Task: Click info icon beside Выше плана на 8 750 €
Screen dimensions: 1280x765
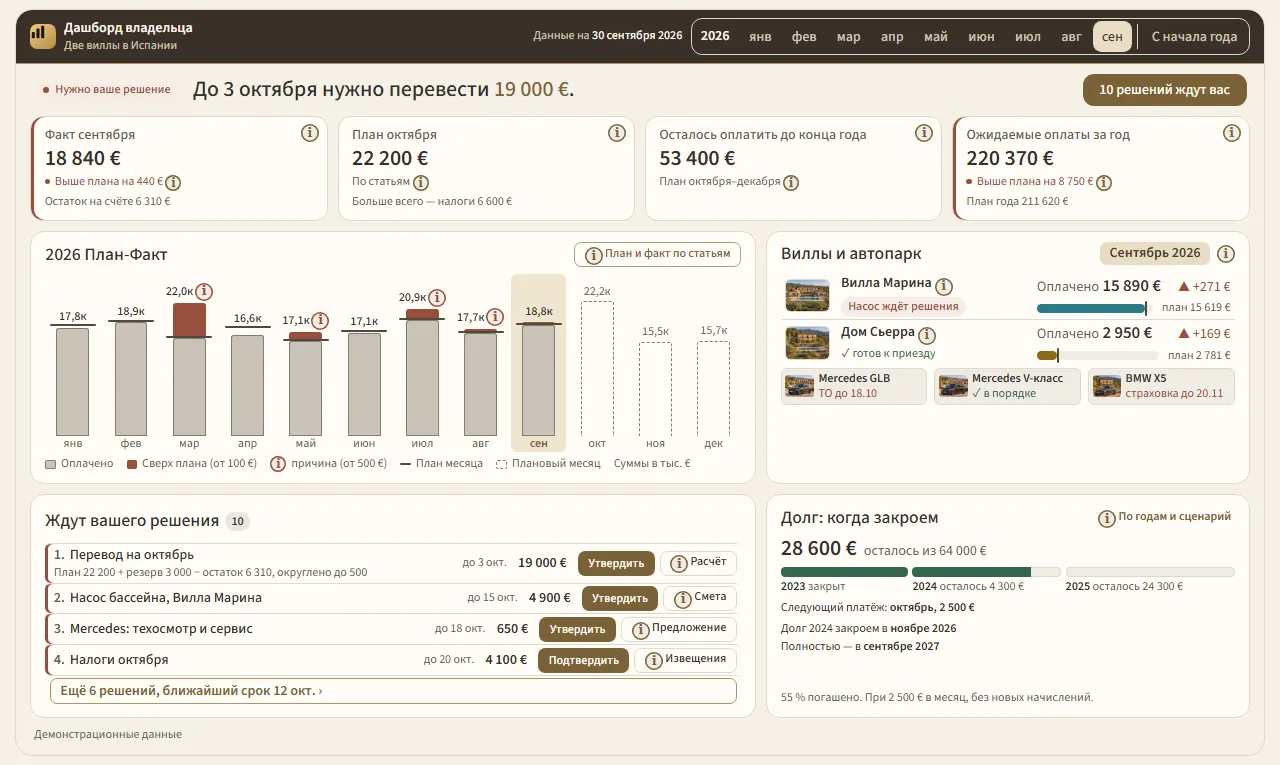Action: 1104,183
